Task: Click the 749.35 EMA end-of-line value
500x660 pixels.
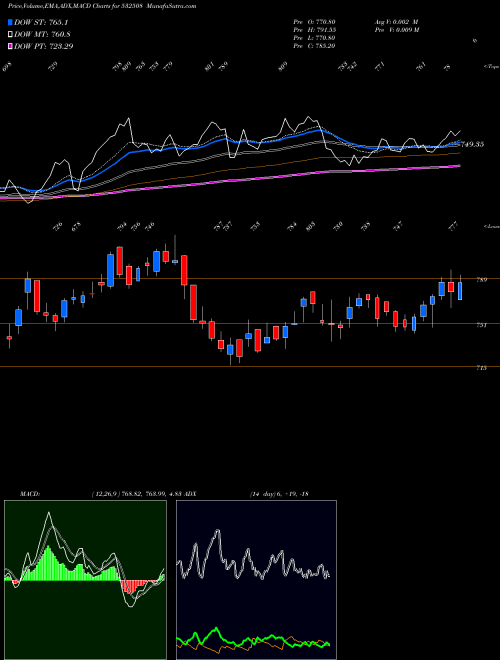Action: (472, 144)
